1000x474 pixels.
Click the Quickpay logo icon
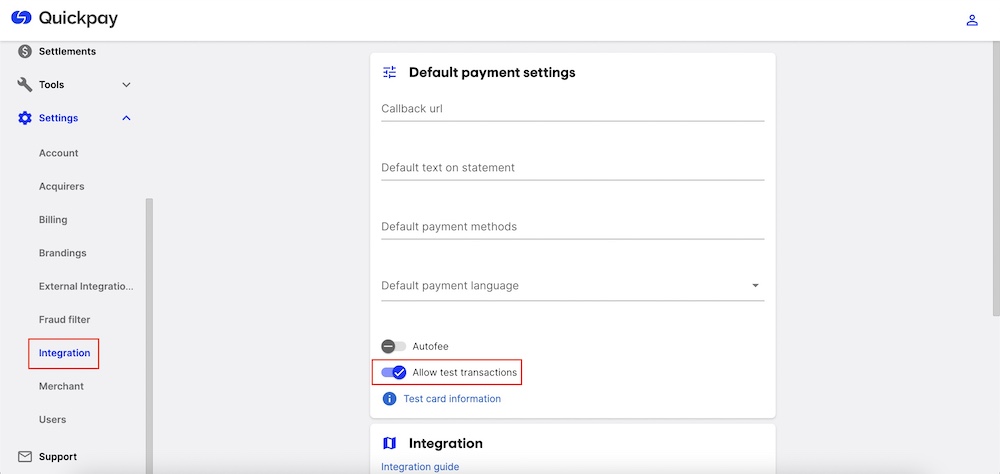21,19
